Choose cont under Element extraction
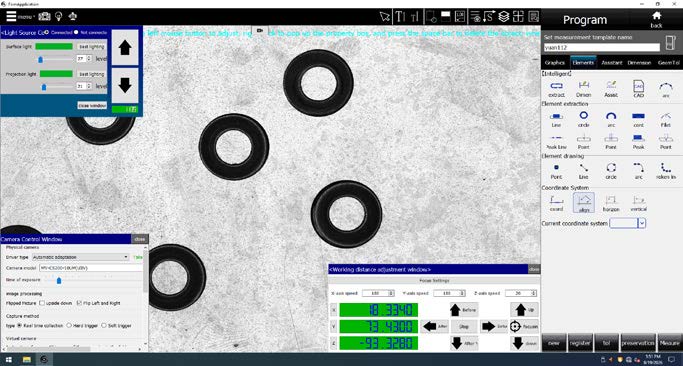Image resolution: width=683 pixels, height=366 pixels. (639, 119)
